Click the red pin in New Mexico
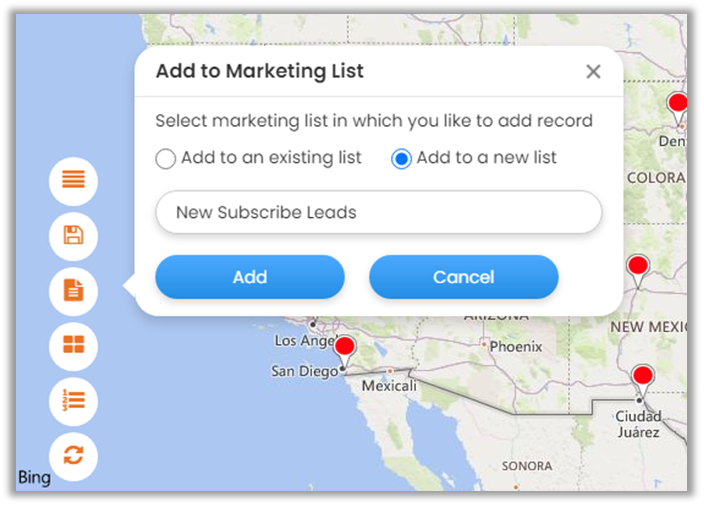 pos(637,268)
